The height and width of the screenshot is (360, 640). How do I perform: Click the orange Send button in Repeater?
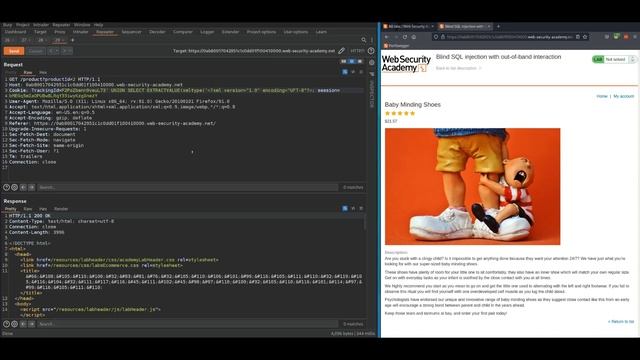(14, 51)
